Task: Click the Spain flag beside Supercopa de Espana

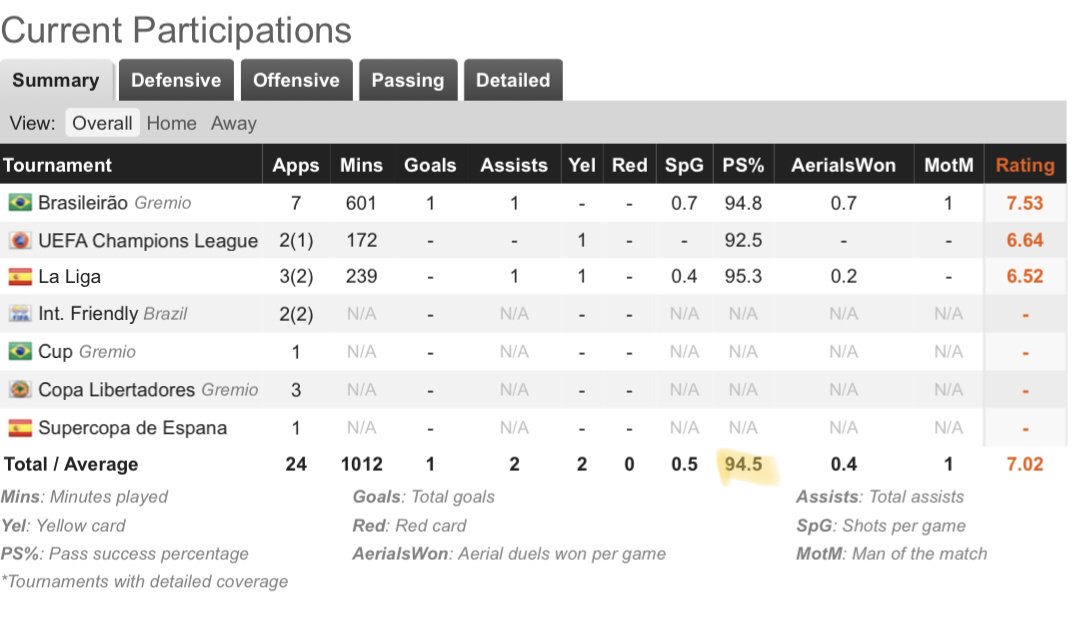Action: click(x=20, y=428)
